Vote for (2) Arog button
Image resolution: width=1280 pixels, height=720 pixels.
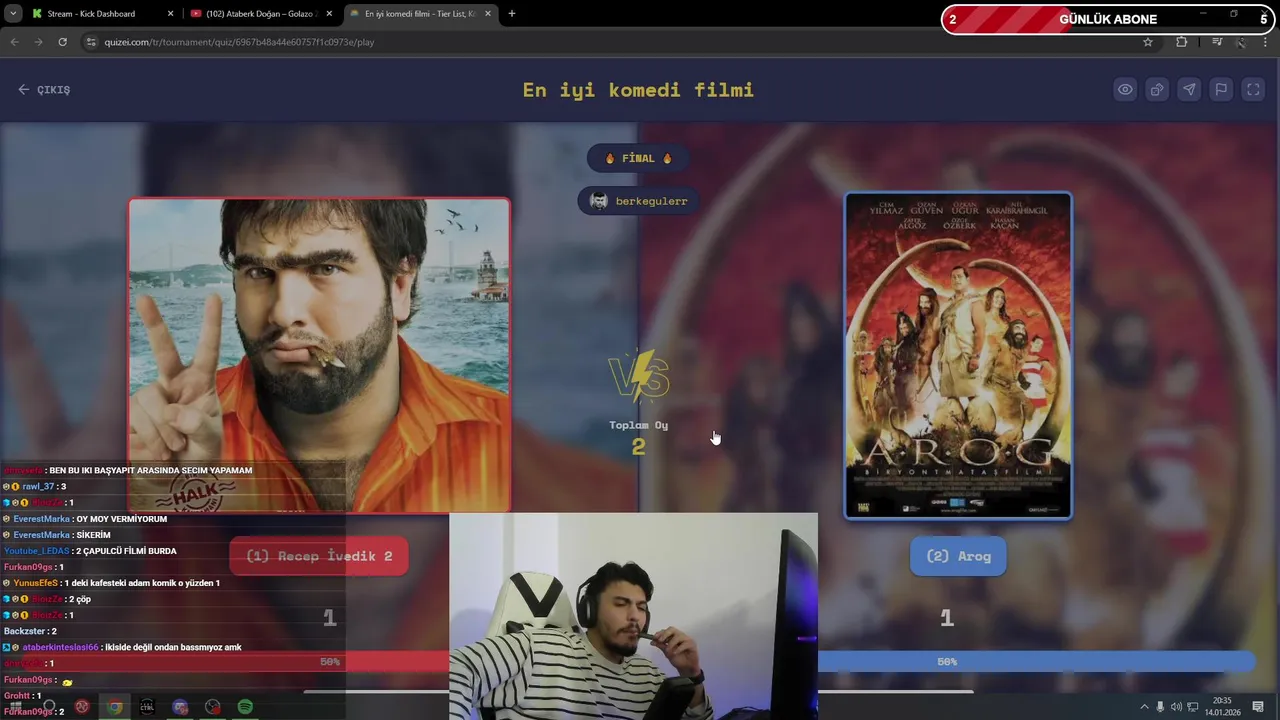[958, 556]
